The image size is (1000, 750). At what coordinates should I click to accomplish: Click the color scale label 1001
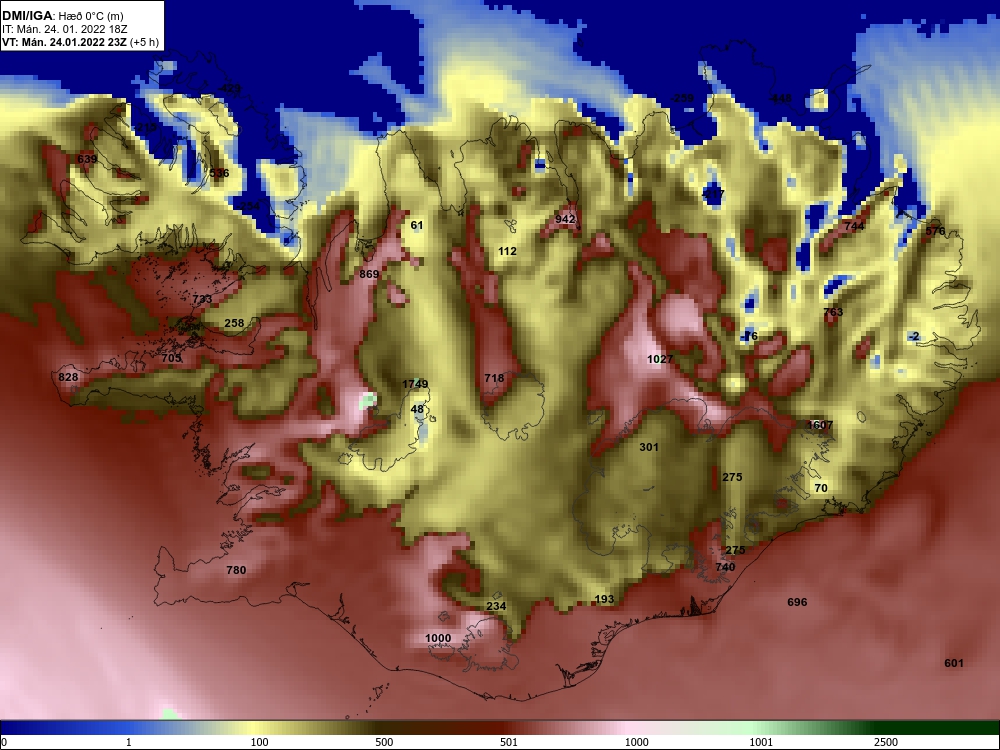(761, 742)
